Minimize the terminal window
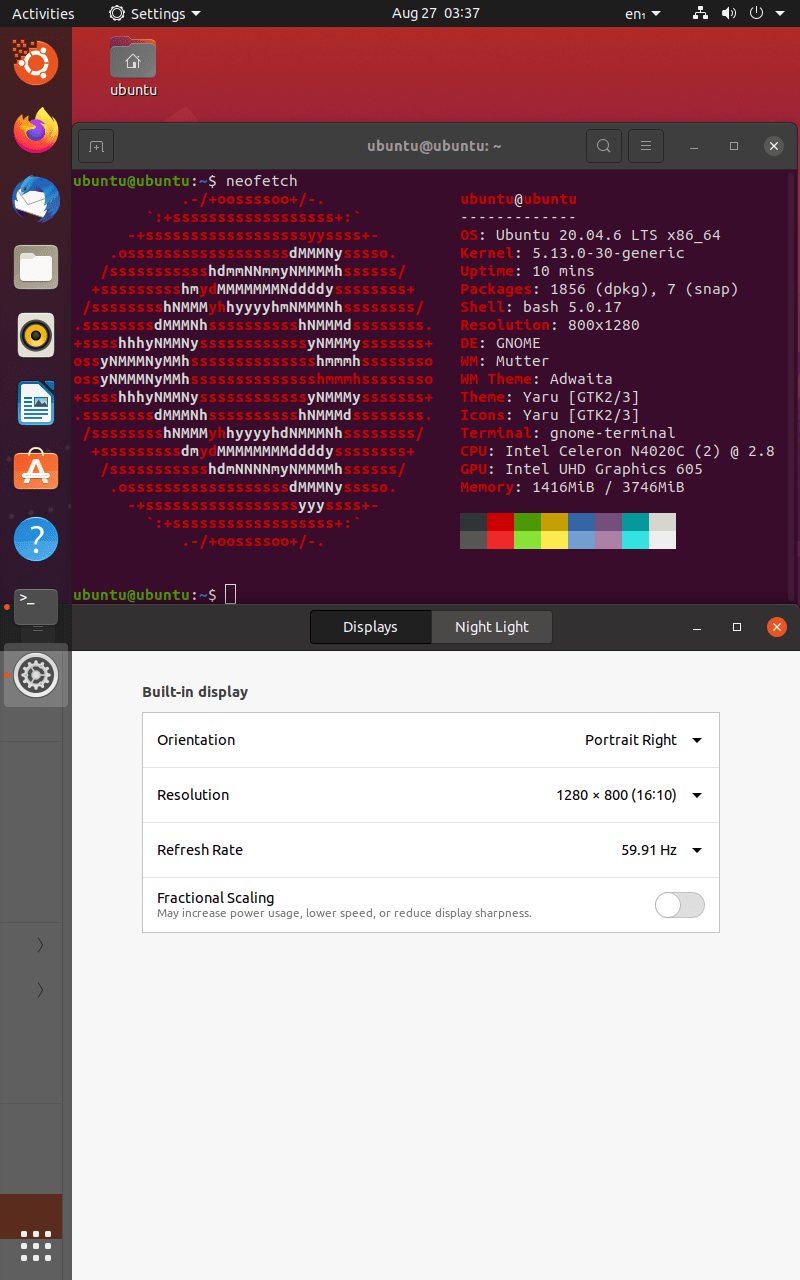 [x=694, y=146]
